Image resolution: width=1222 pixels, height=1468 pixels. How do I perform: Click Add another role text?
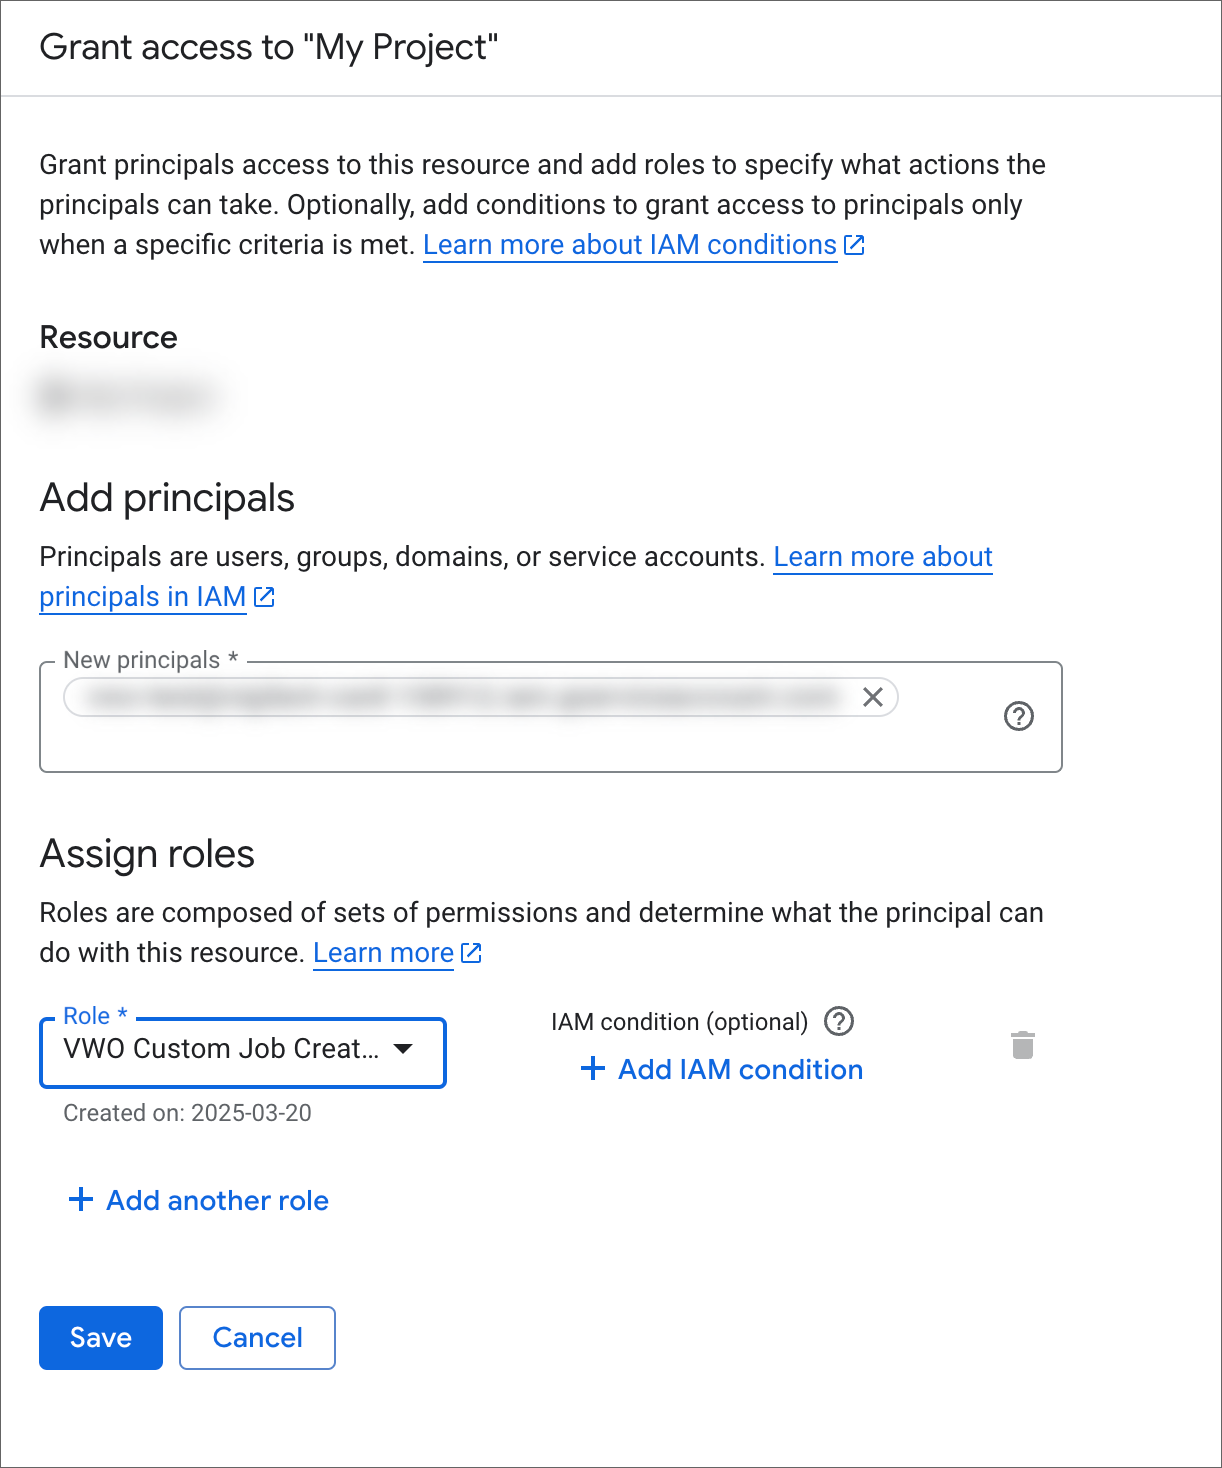coord(218,1200)
